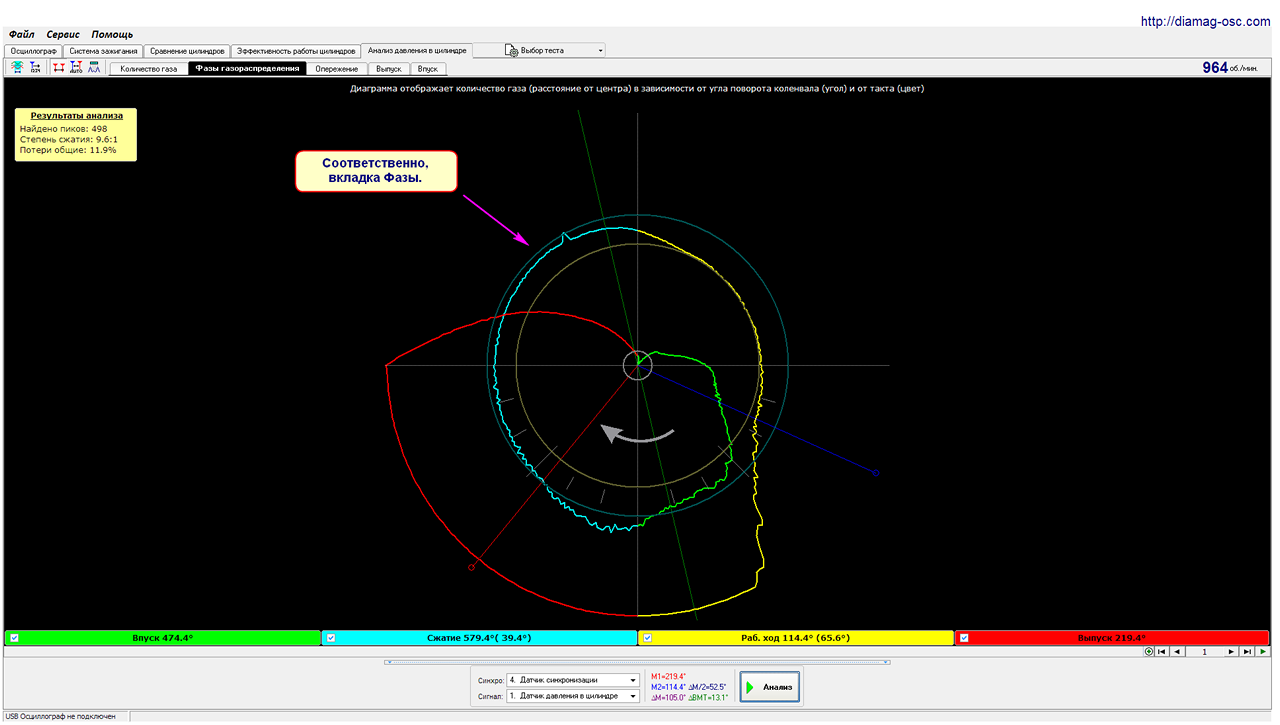1280x725 pixels.
Task: Open the Впуск sub-tab
Action: [428, 69]
